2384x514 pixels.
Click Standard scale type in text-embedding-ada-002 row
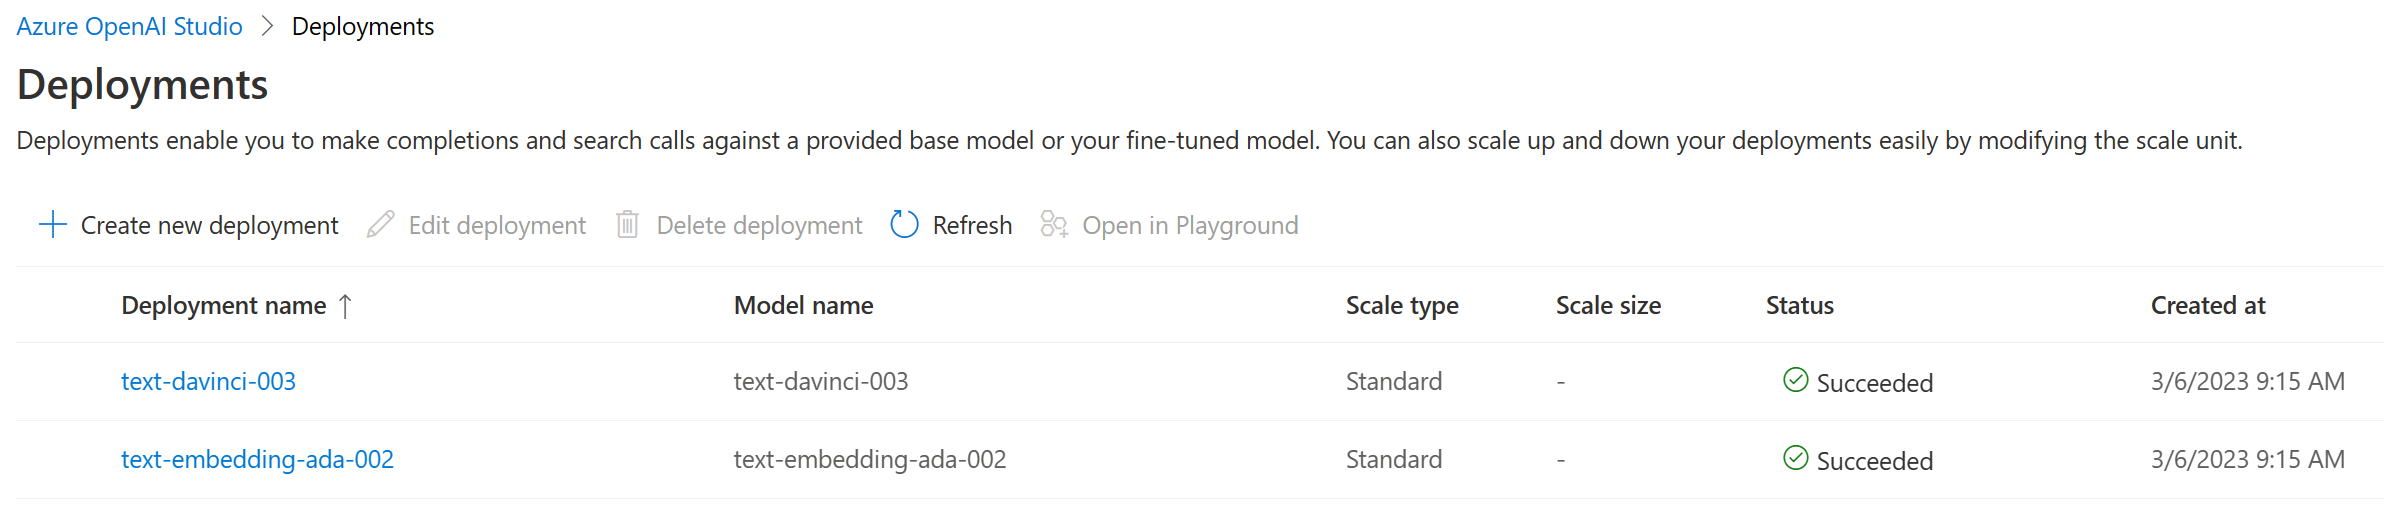[x=1394, y=459]
